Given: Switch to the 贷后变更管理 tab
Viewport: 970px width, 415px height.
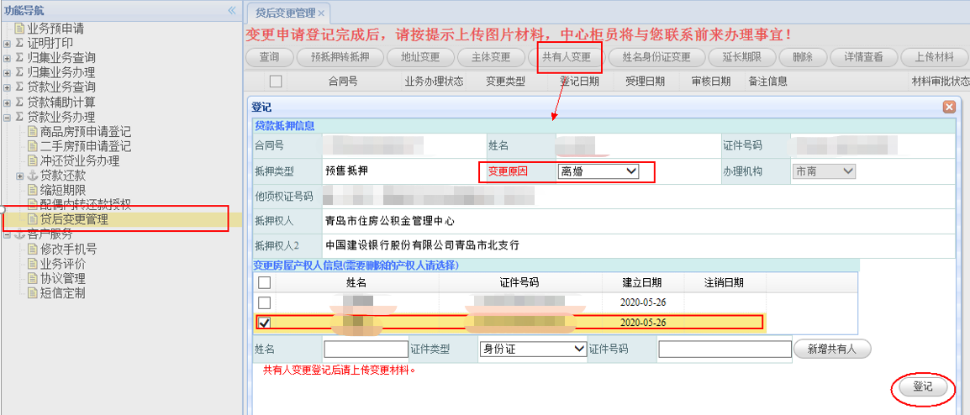Looking at the screenshot, I should (284, 12).
